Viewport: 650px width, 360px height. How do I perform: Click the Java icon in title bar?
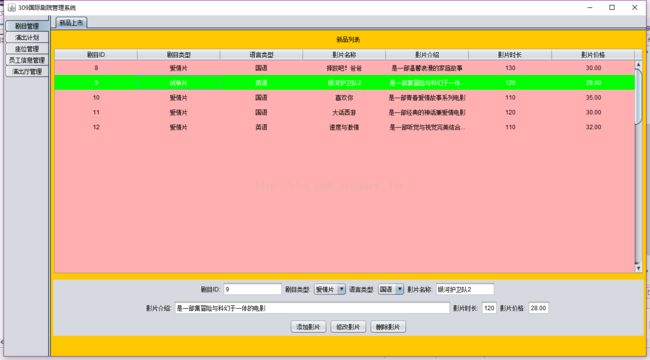(11, 7)
